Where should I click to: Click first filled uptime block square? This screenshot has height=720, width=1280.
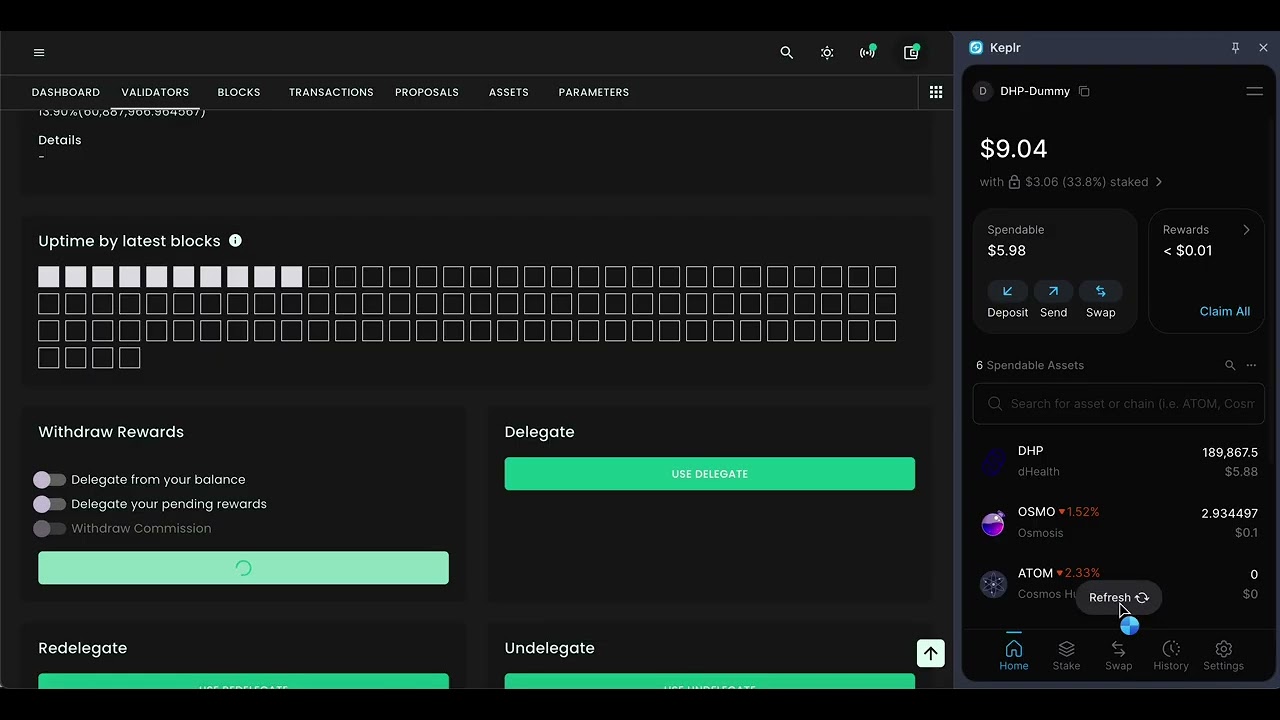click(49, 277)
